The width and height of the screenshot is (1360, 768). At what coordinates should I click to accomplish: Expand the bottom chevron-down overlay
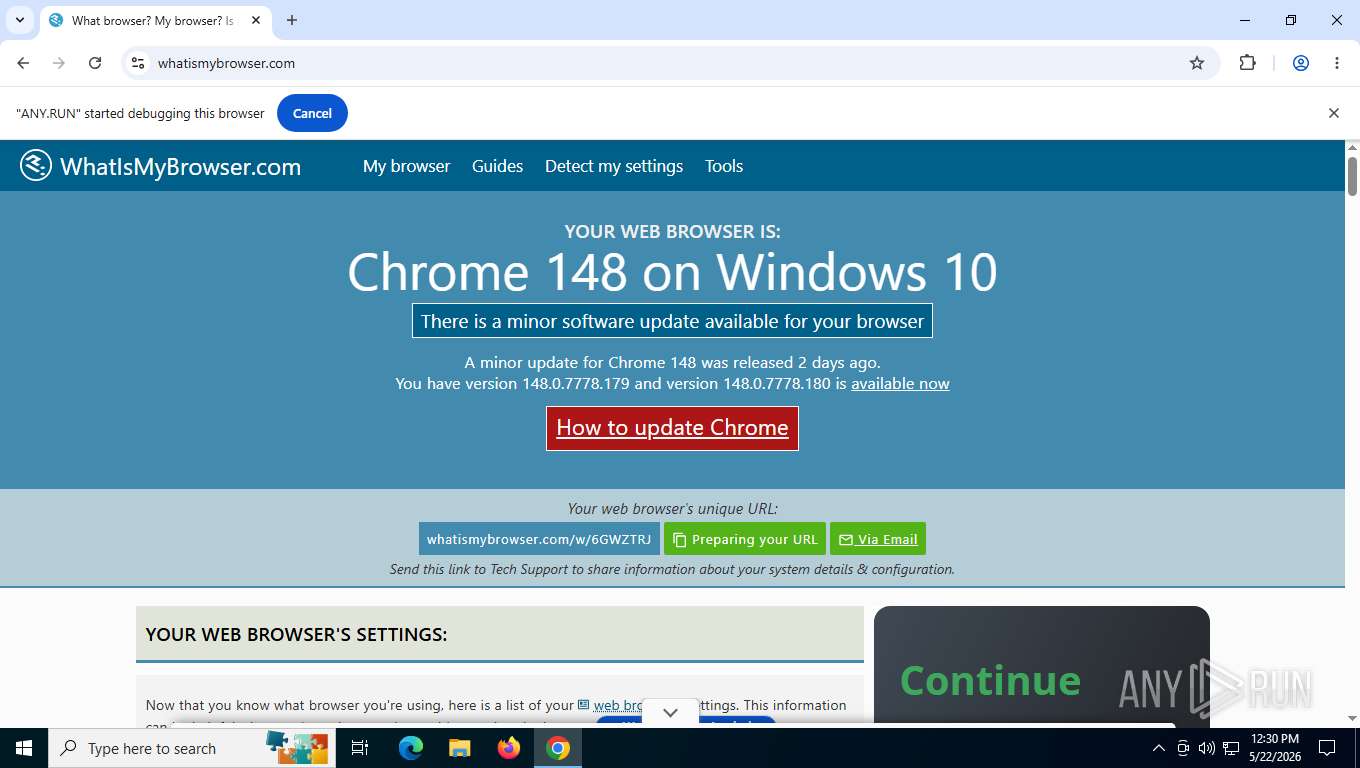click(670, 712)
